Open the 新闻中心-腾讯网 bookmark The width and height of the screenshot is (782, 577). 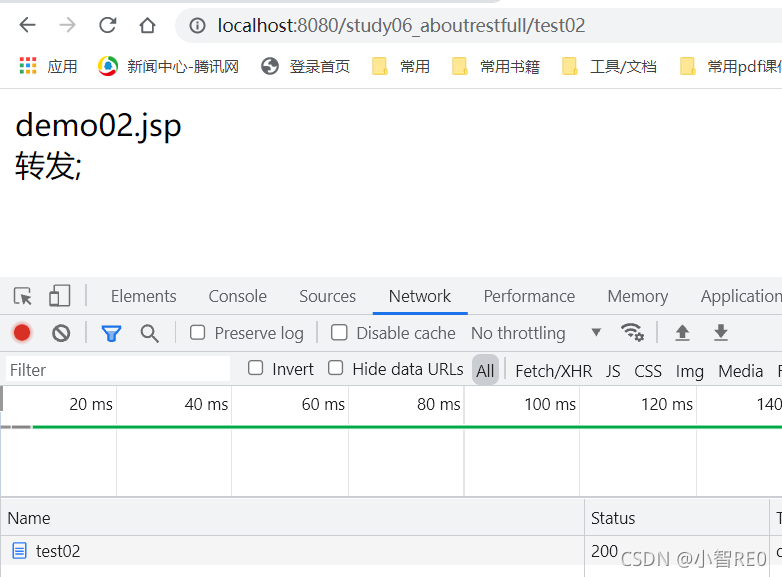tap(169, 66)
